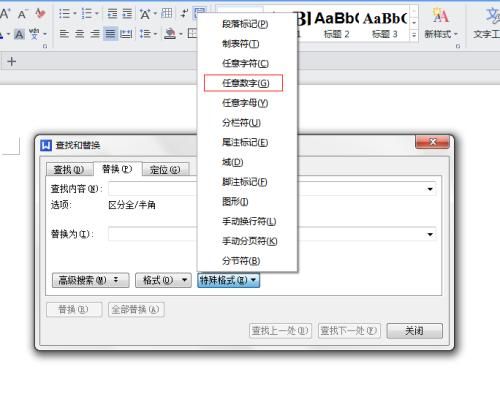500x394 pixels.
Task: Open the 查找内容 history dropdown
Action: (x=430, y=189)
